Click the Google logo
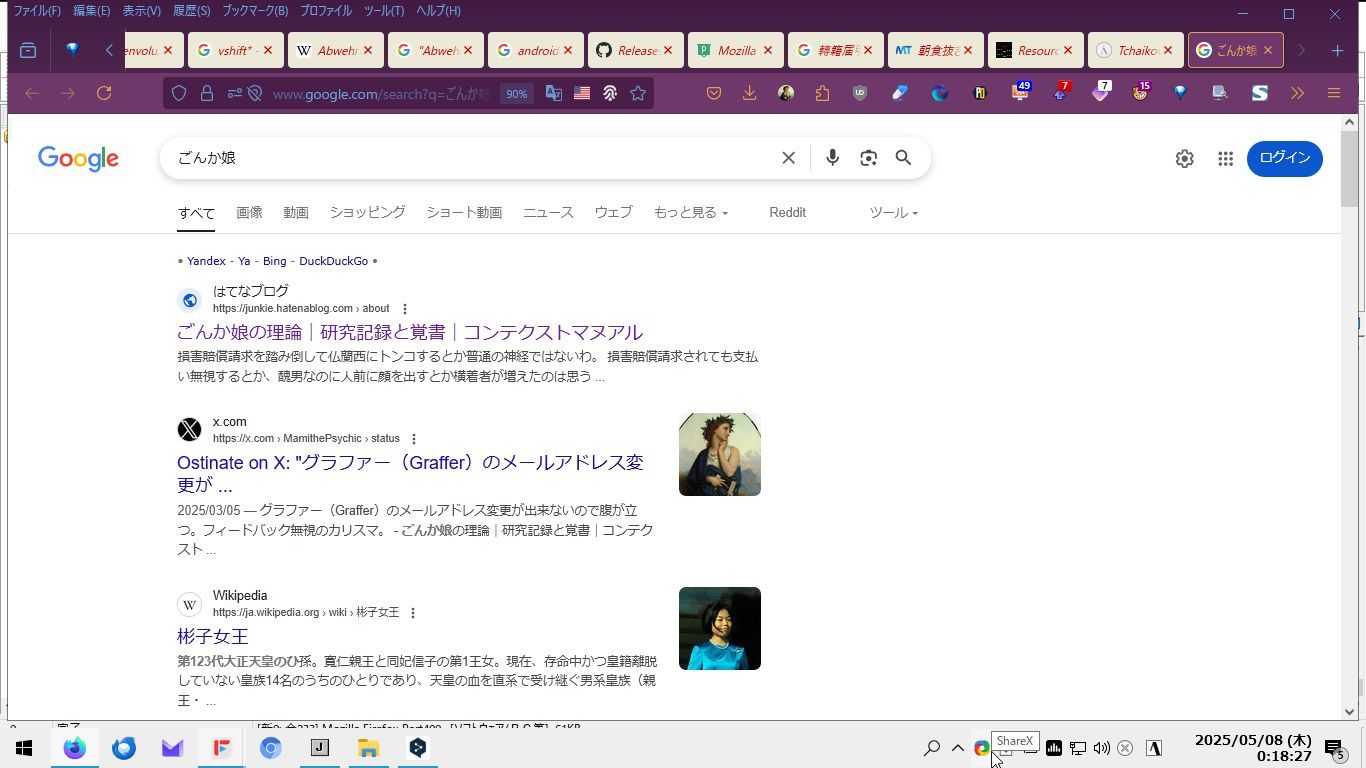This screenshot has height=768, width=1366. 78,158
